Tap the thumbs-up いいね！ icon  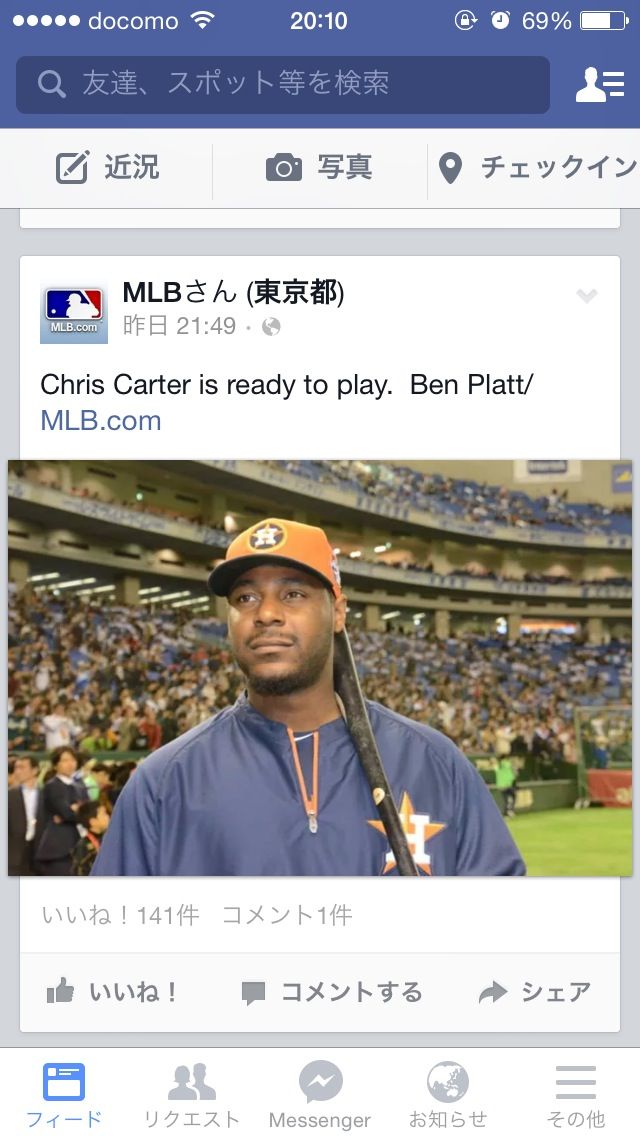60,990
